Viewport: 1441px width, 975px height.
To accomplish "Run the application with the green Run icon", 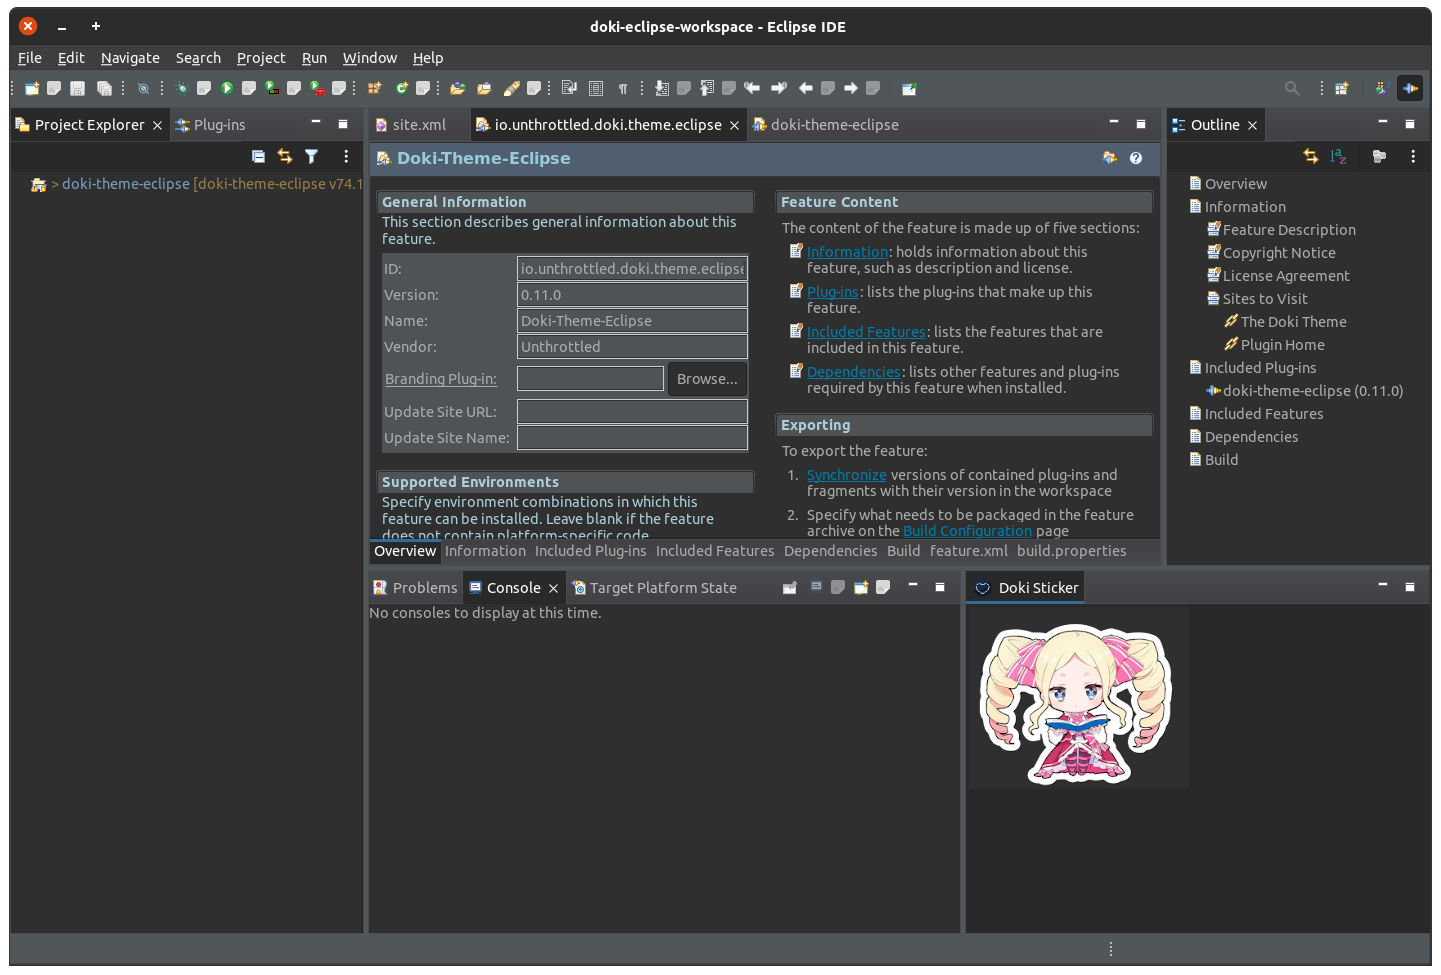I will click(x=226, y=88).
